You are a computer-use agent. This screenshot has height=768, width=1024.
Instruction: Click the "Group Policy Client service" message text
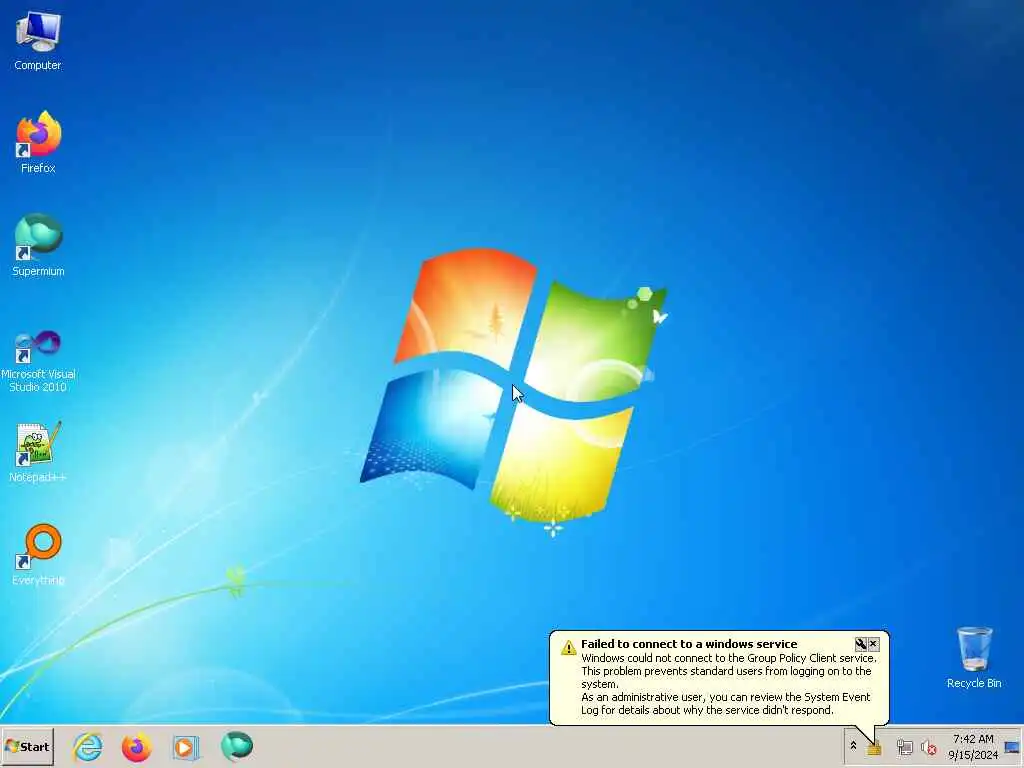(x=810, y=658)
